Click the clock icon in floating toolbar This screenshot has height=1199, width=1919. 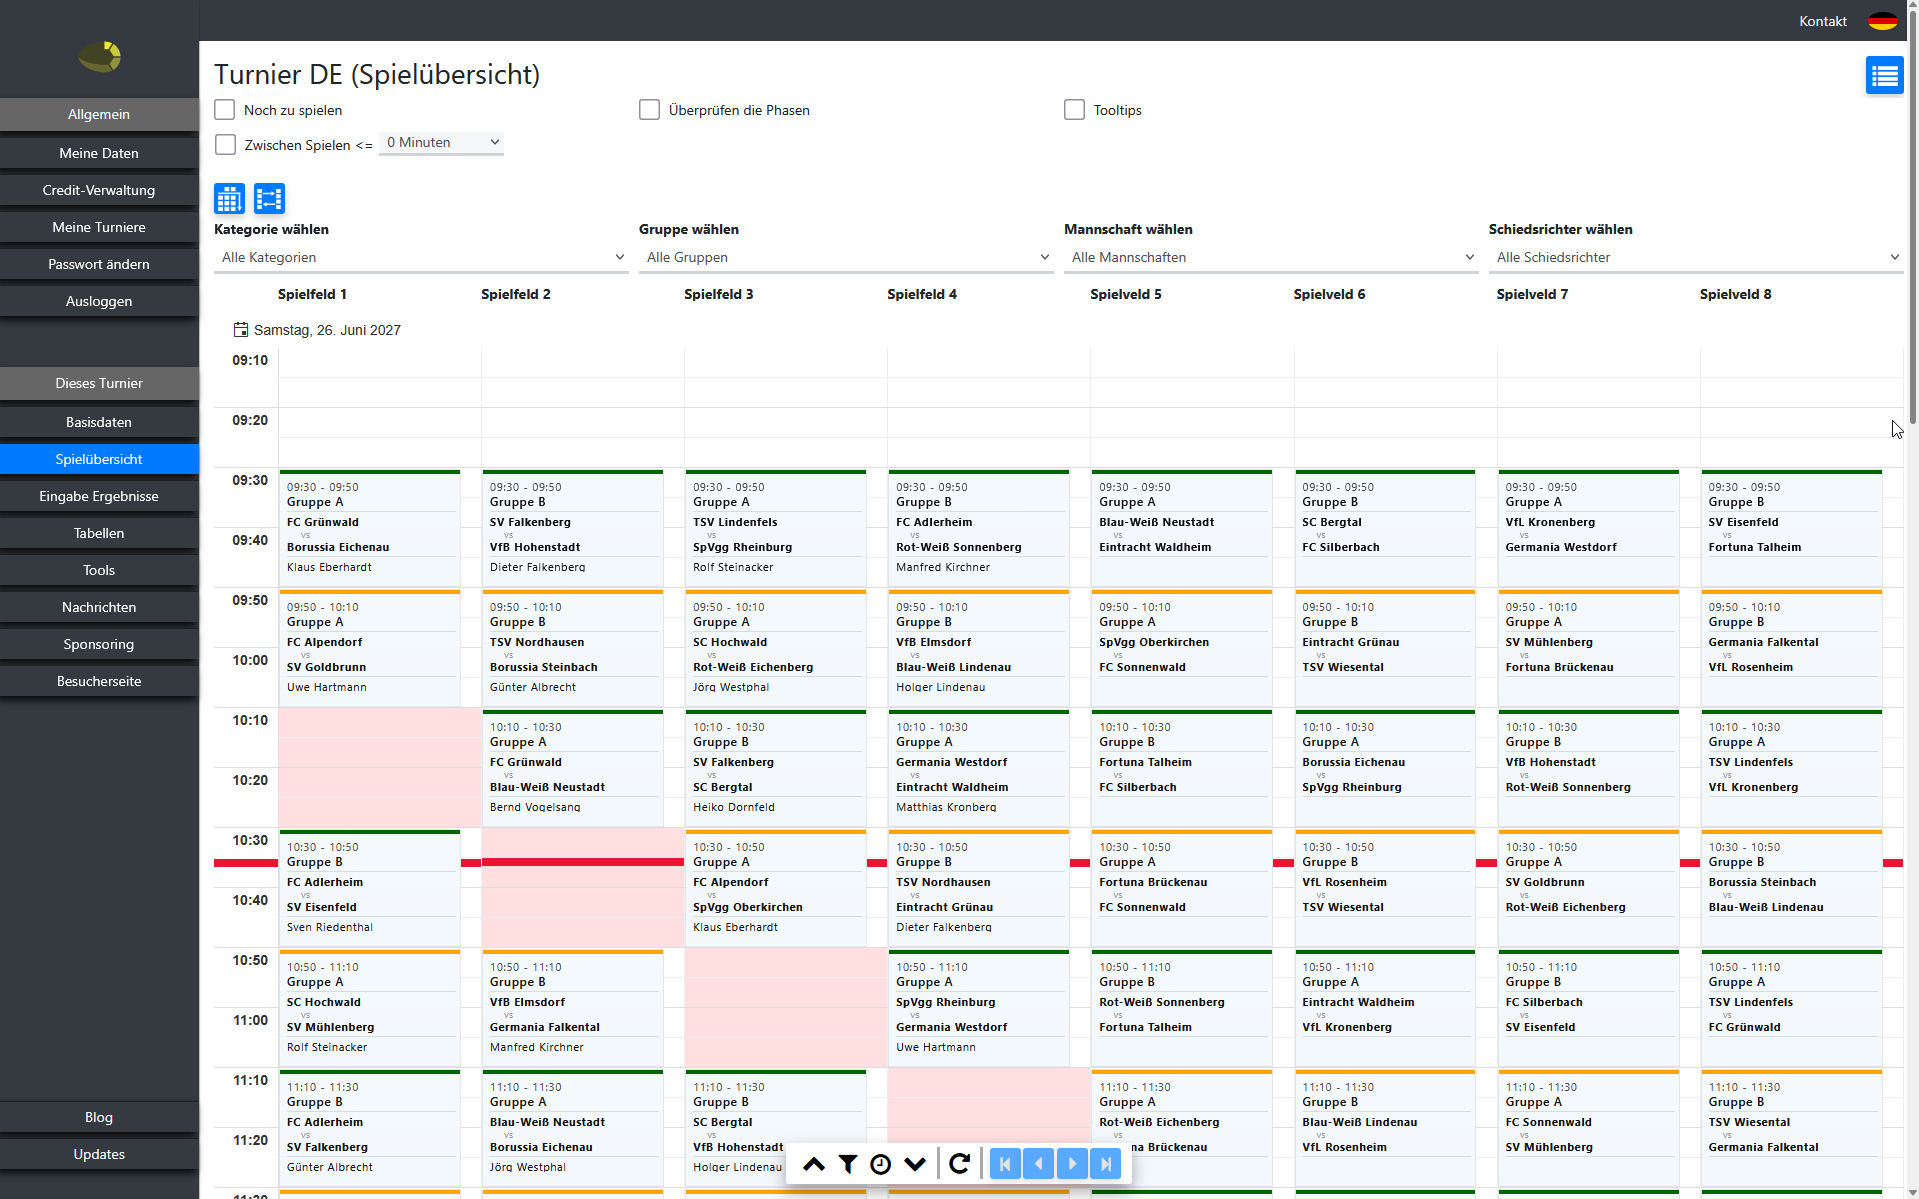880,1164
